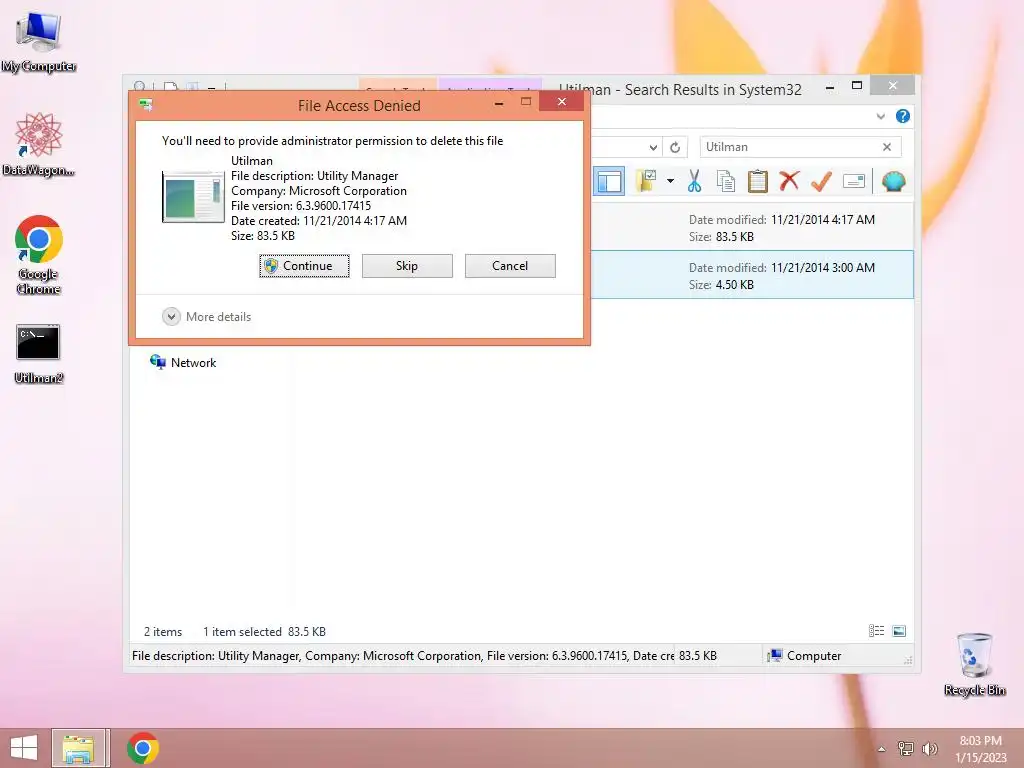Clear the Utilman search box
Viewport: 1024px width, 768px height.
click(x=887, y=147)
